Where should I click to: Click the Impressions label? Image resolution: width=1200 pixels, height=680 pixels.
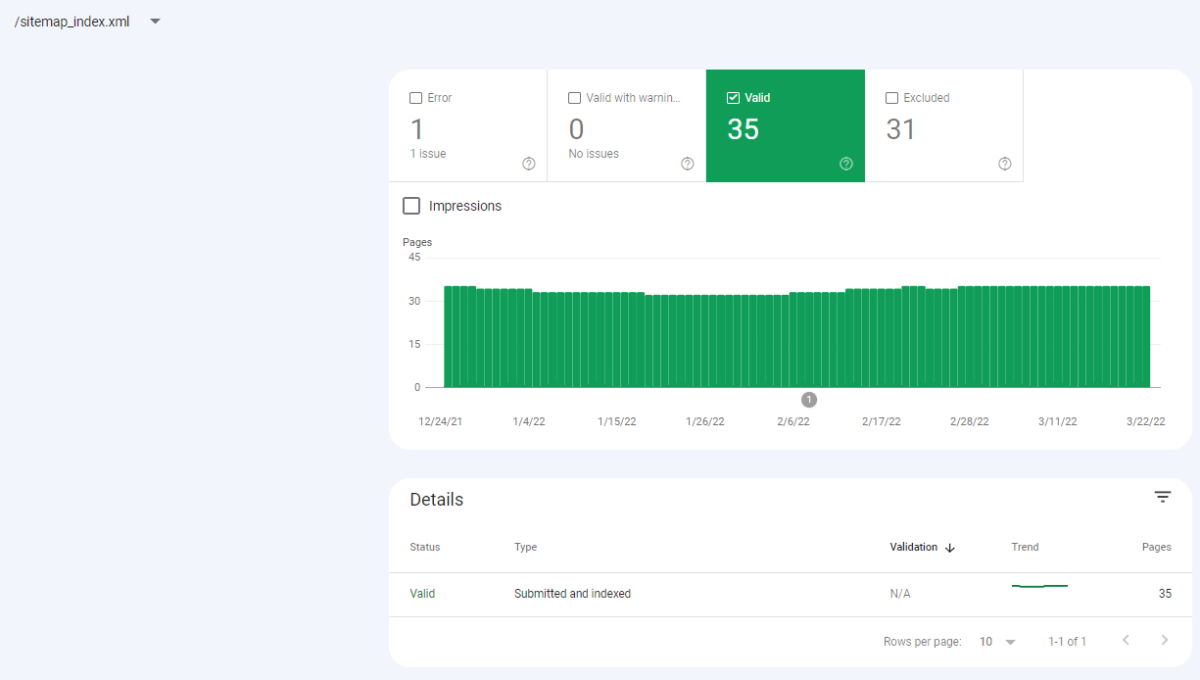pyautogui.click(x=465, y=206)
